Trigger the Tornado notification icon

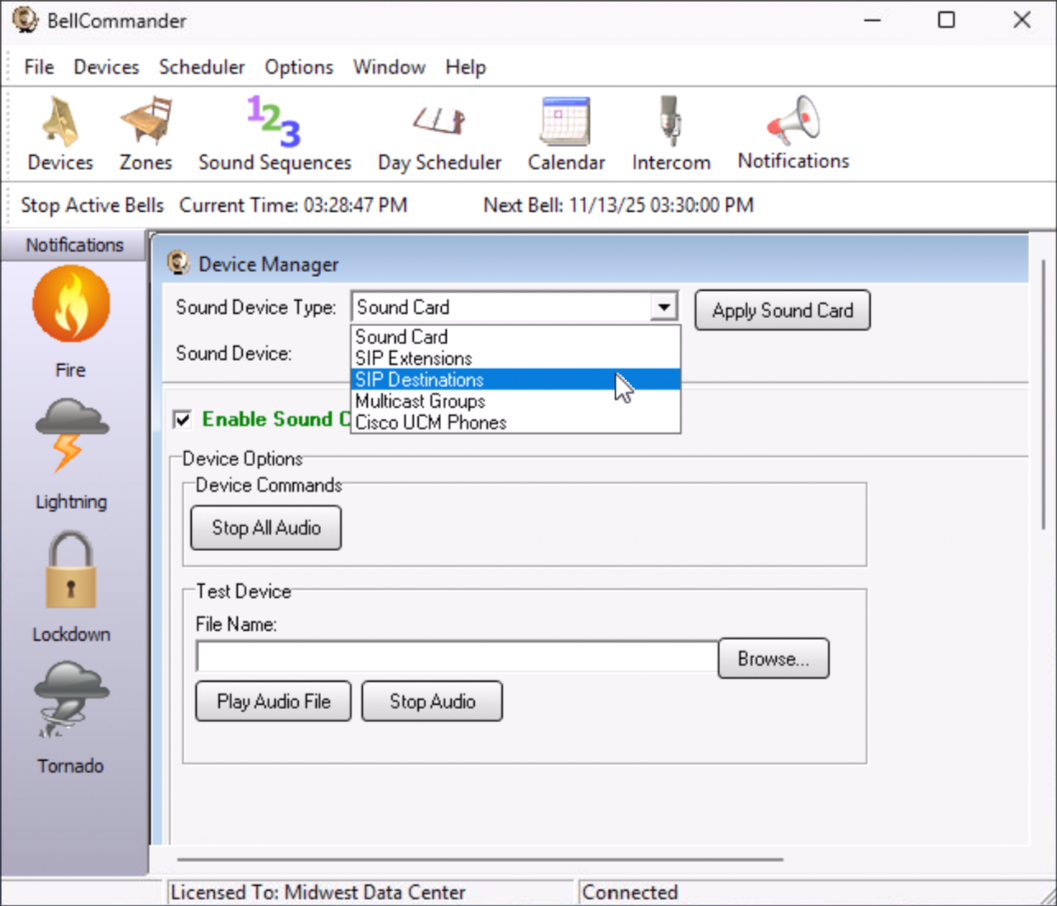click(70, 702)
